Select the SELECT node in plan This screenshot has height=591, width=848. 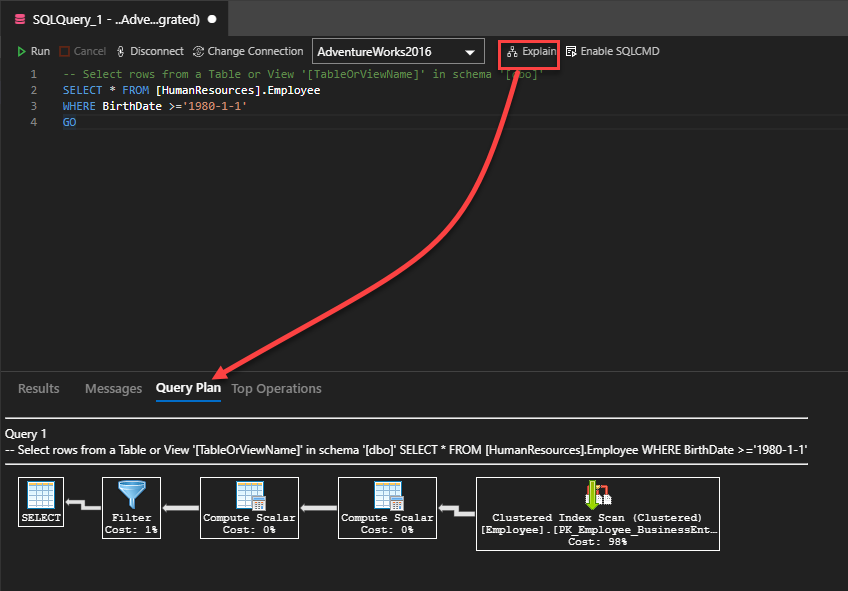pyautogui.click(x=41, y=502)
